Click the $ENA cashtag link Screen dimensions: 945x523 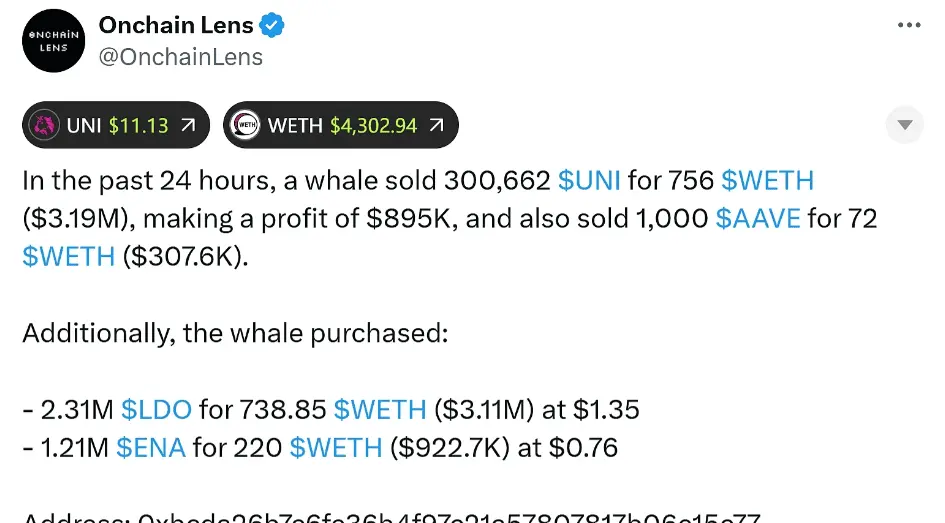(151, 448)
